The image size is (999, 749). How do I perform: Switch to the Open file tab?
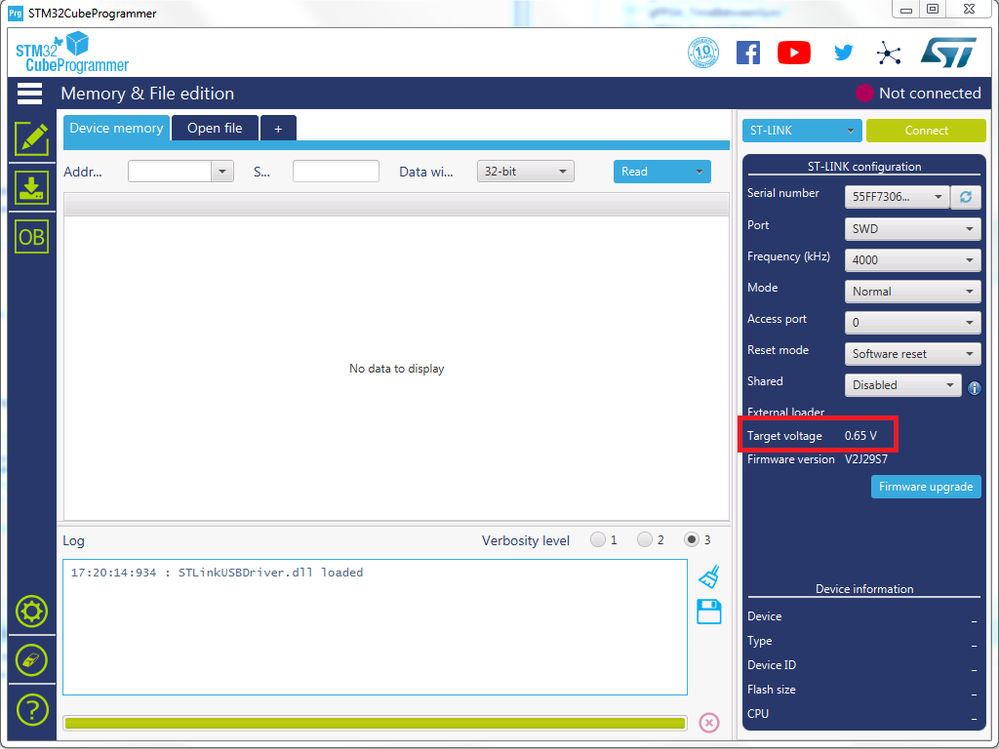click(x=215, y=128)
